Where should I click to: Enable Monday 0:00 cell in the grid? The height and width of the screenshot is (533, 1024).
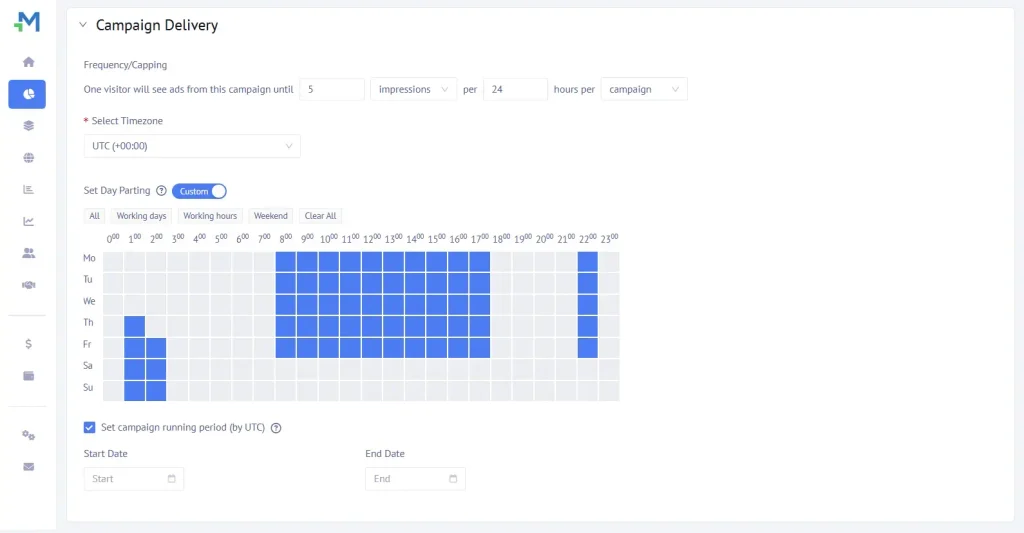tap(113, 262)
